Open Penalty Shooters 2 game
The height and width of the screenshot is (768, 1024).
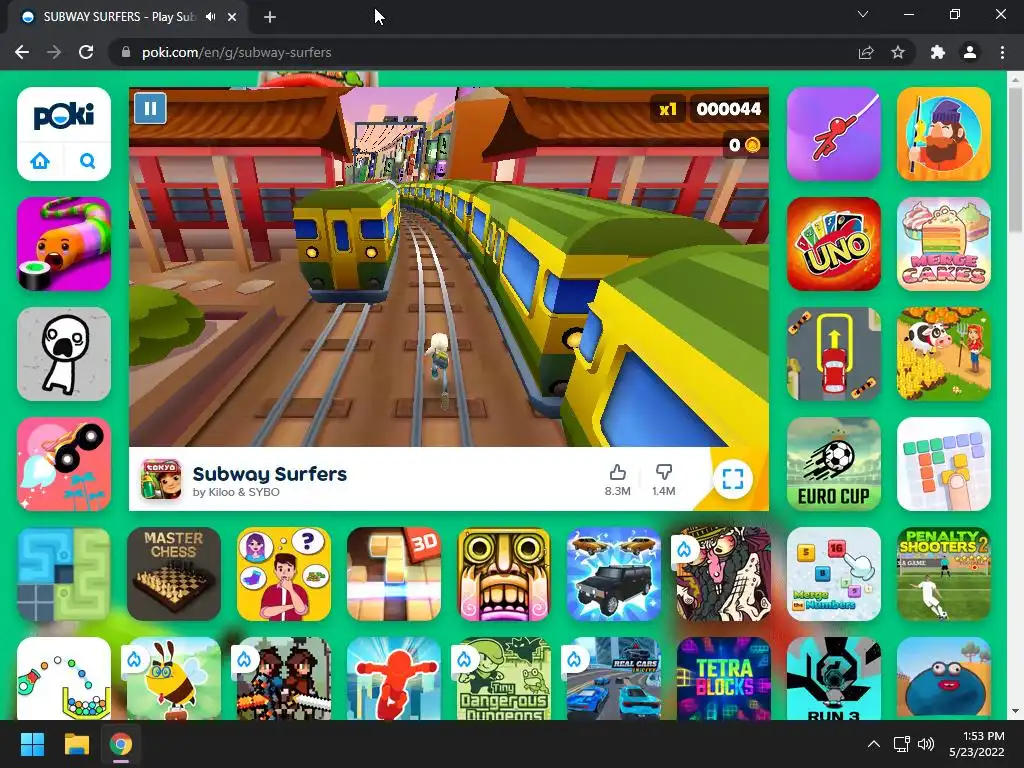944,574
